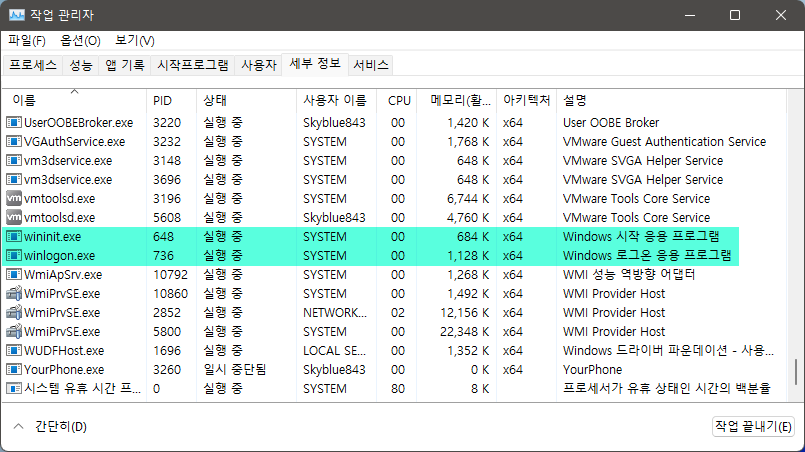This screenshot has height=452, width=805.
Task: Click the vm3dservice.exe icon with PID 3148
Action: click(14, 160)
